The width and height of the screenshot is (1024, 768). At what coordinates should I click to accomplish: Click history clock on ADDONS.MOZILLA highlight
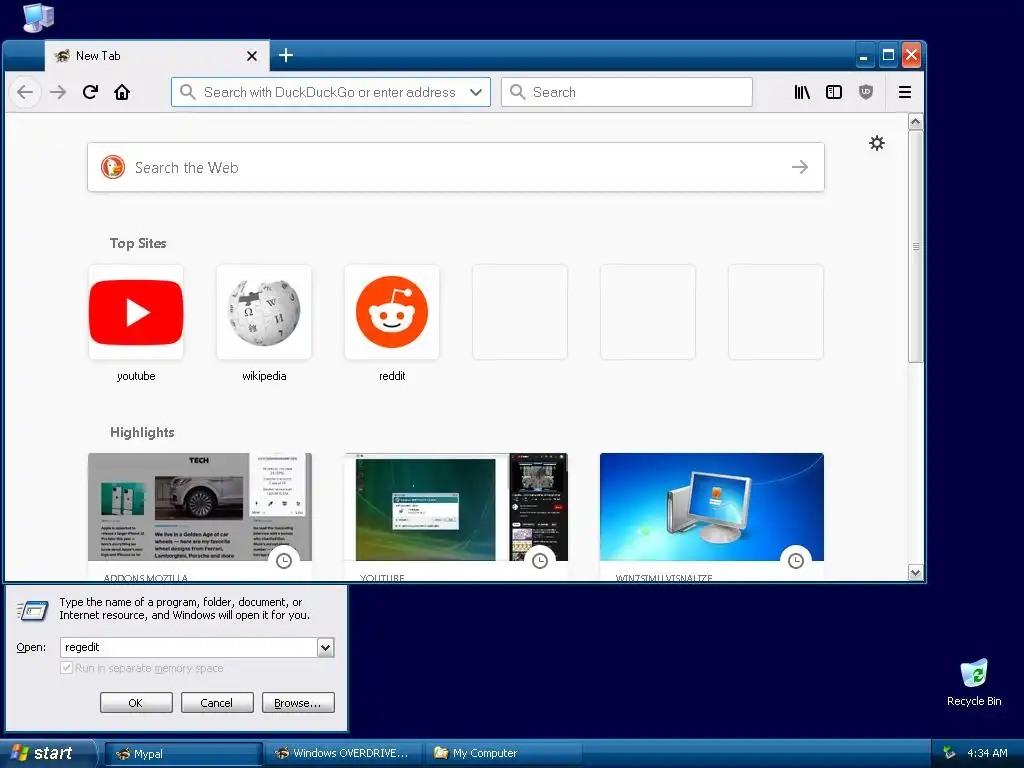tap(283, 561)
